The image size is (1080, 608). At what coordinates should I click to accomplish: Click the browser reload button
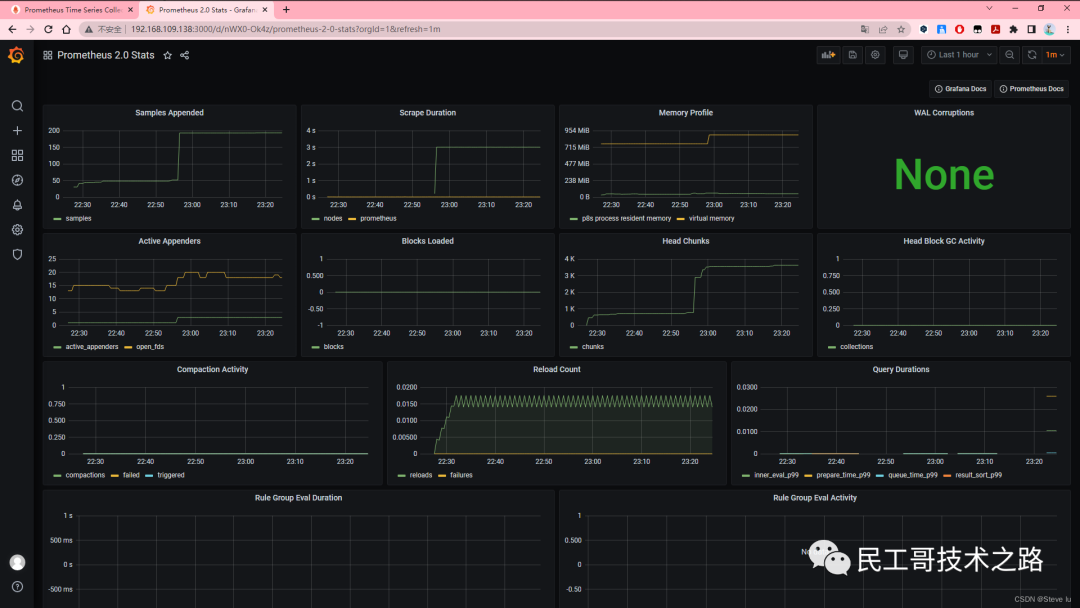(x=48, y=30)
